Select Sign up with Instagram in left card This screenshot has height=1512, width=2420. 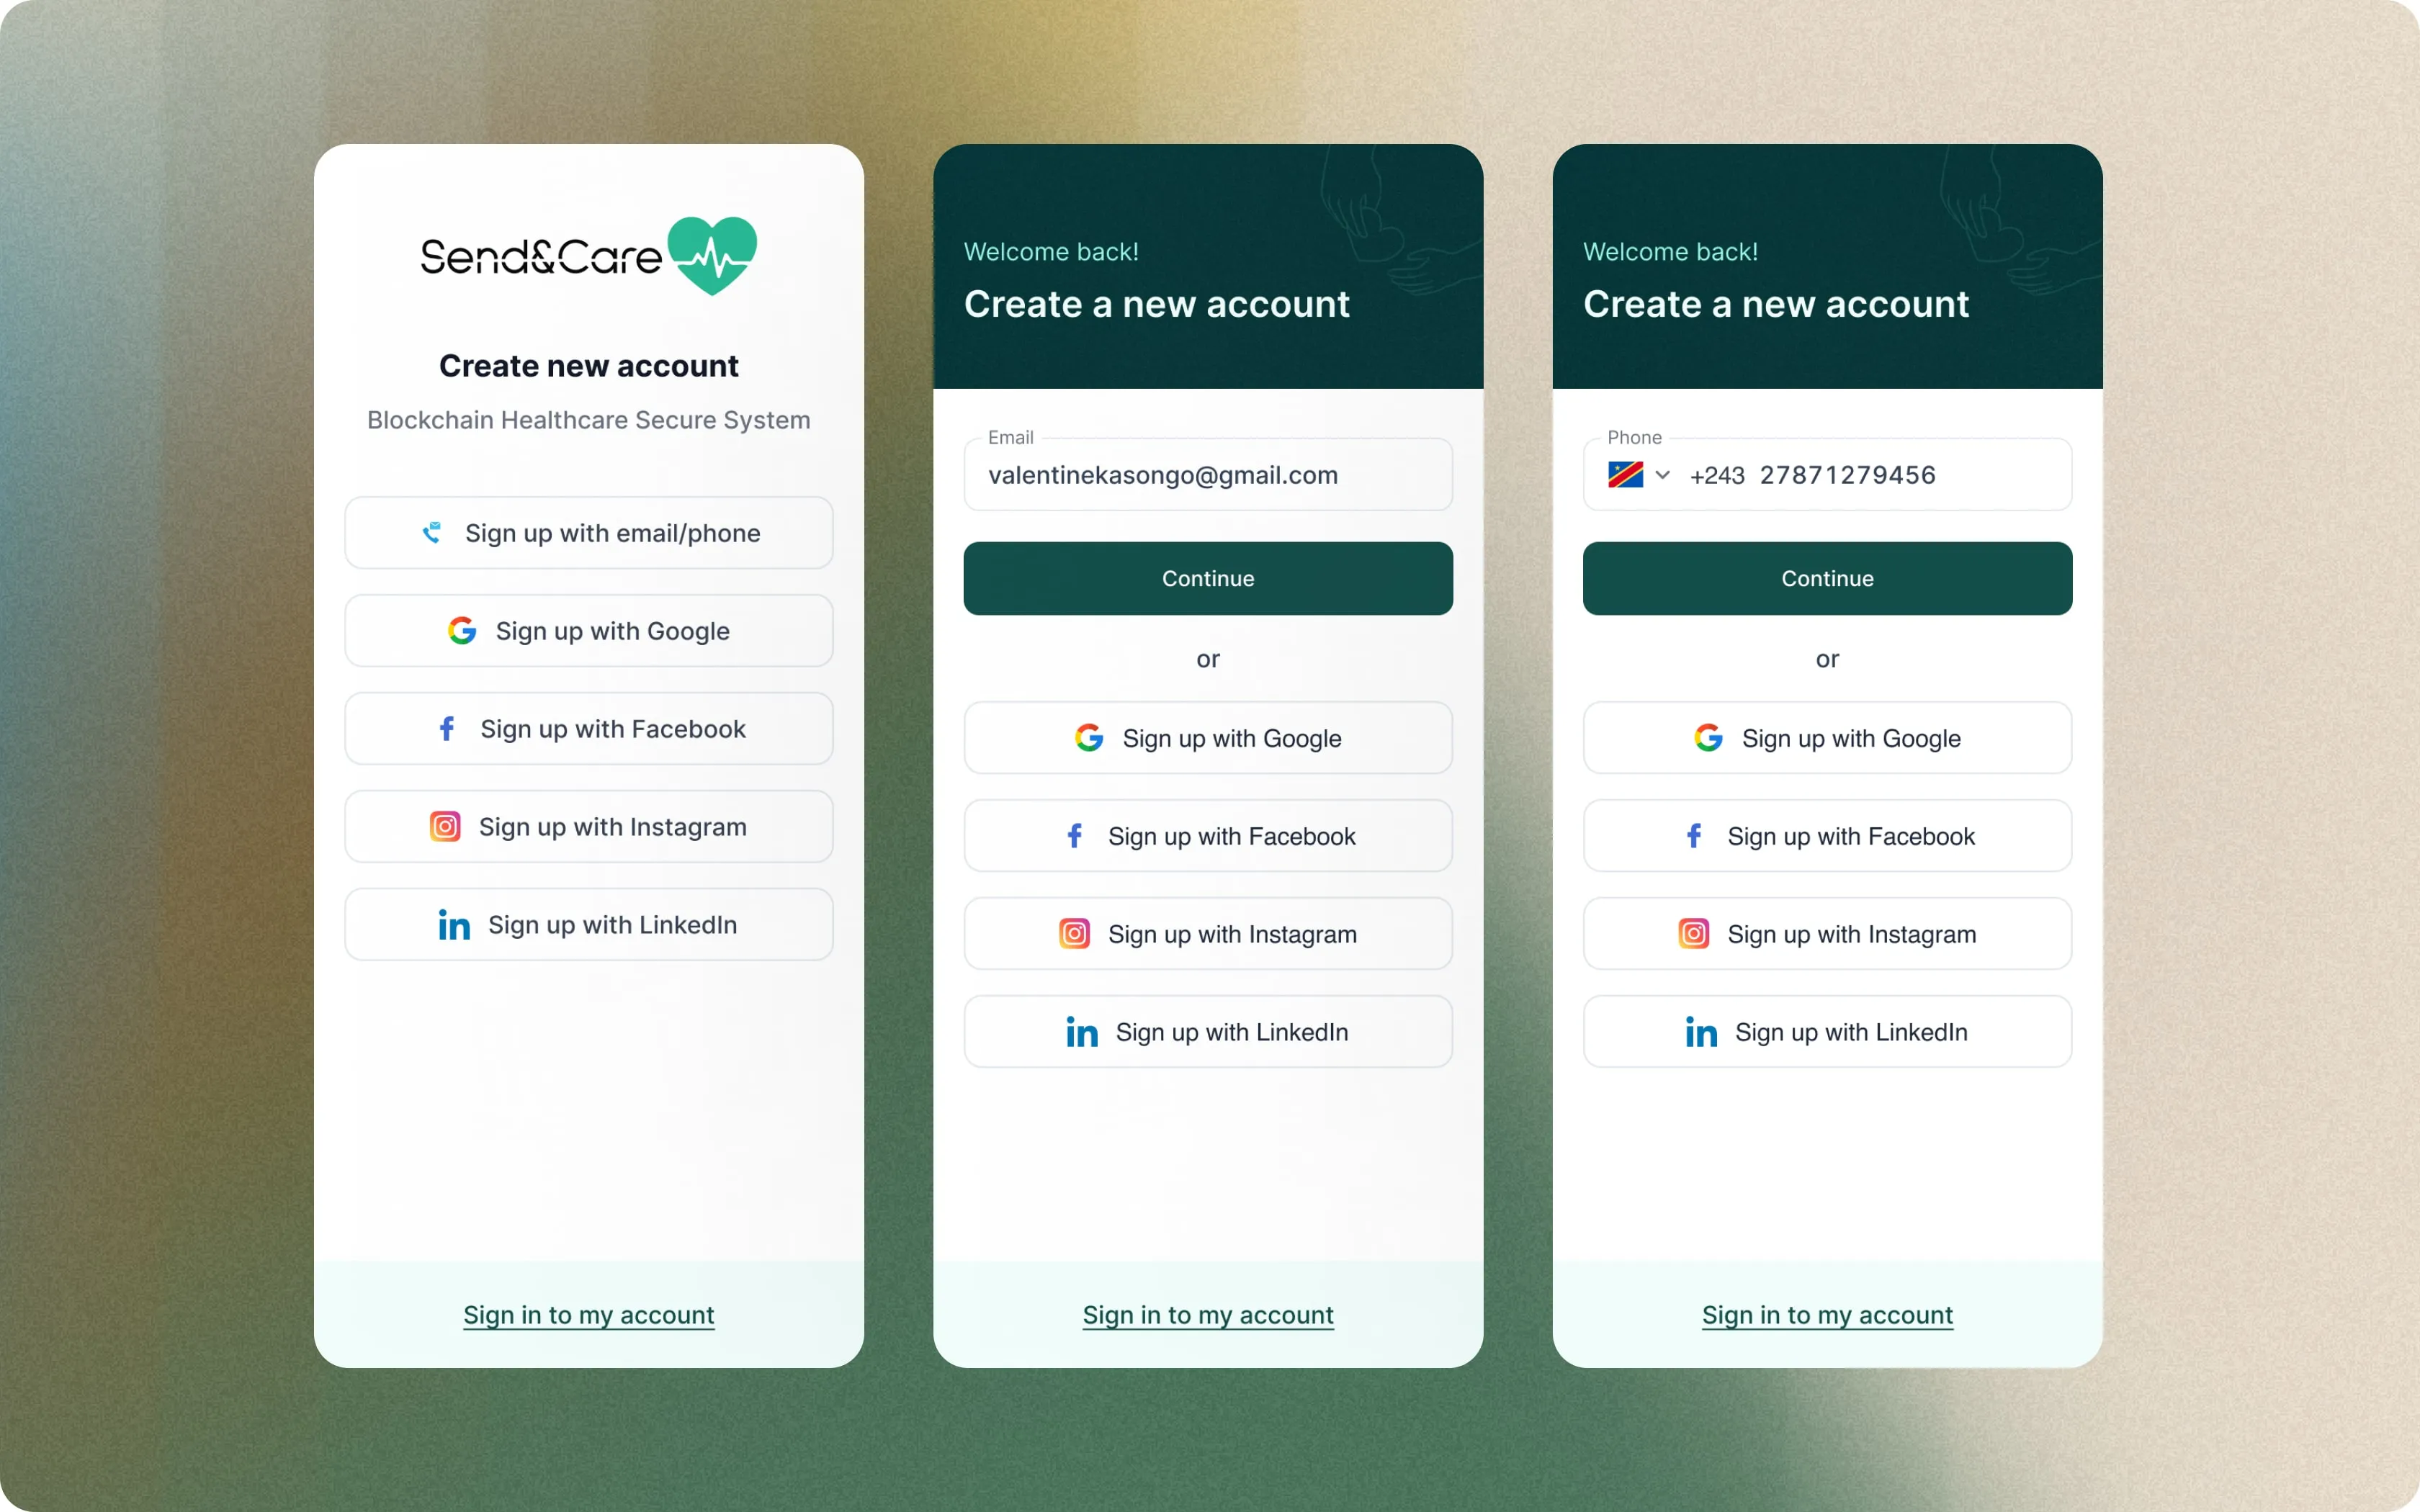589,827
